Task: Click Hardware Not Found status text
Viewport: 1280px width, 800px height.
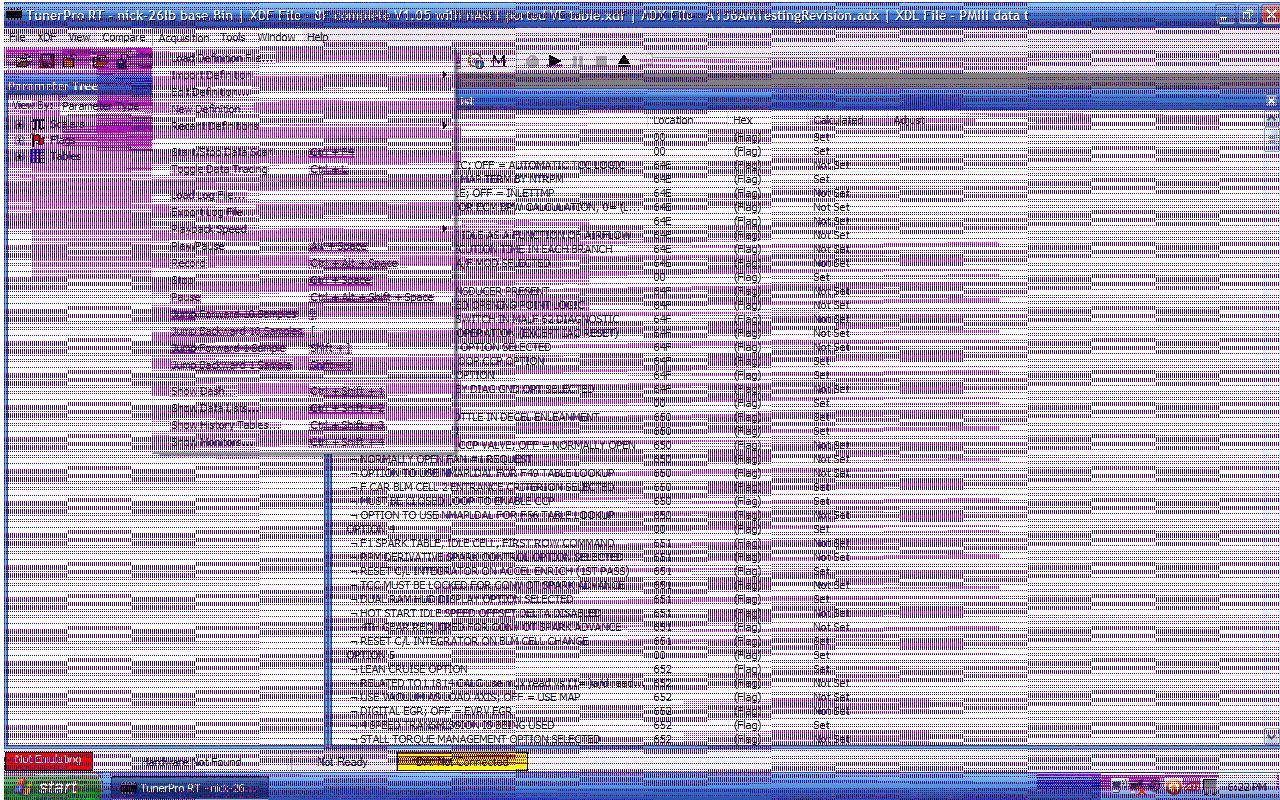Action: (193, 761)
